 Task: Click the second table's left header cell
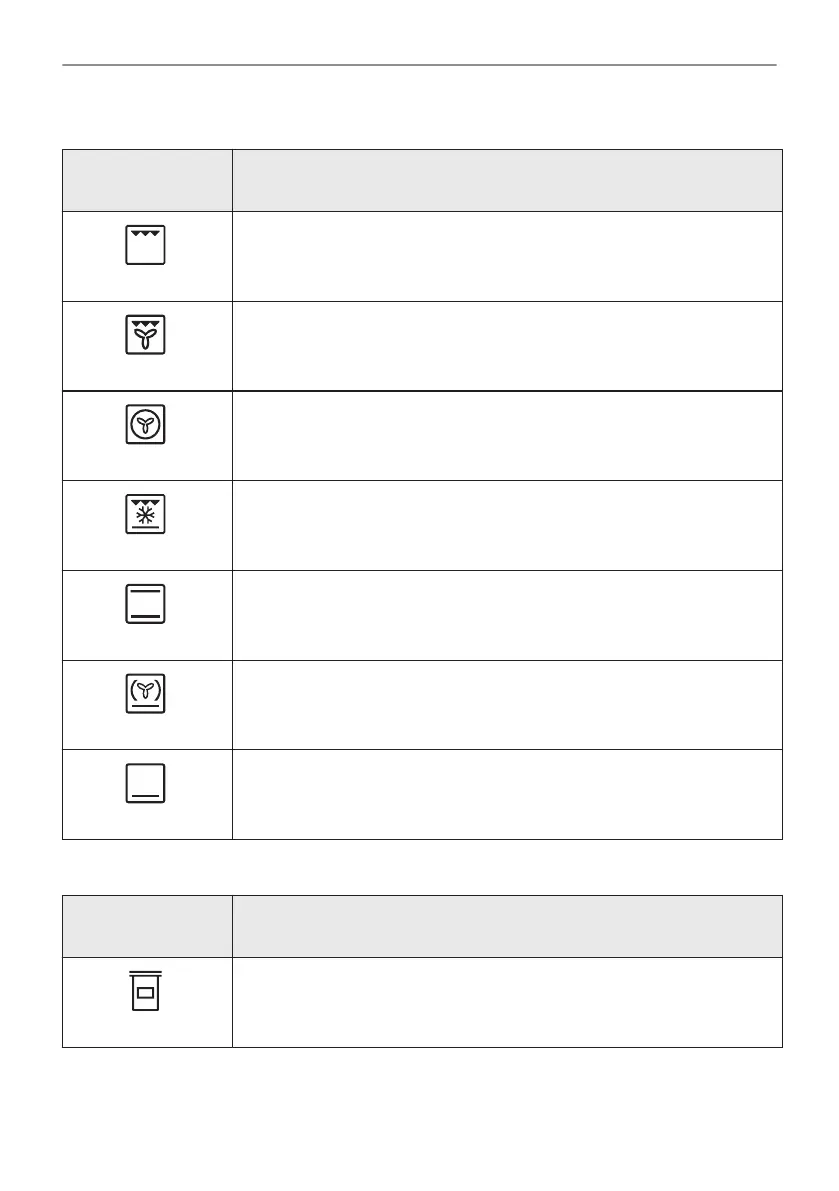click(147, 926)
